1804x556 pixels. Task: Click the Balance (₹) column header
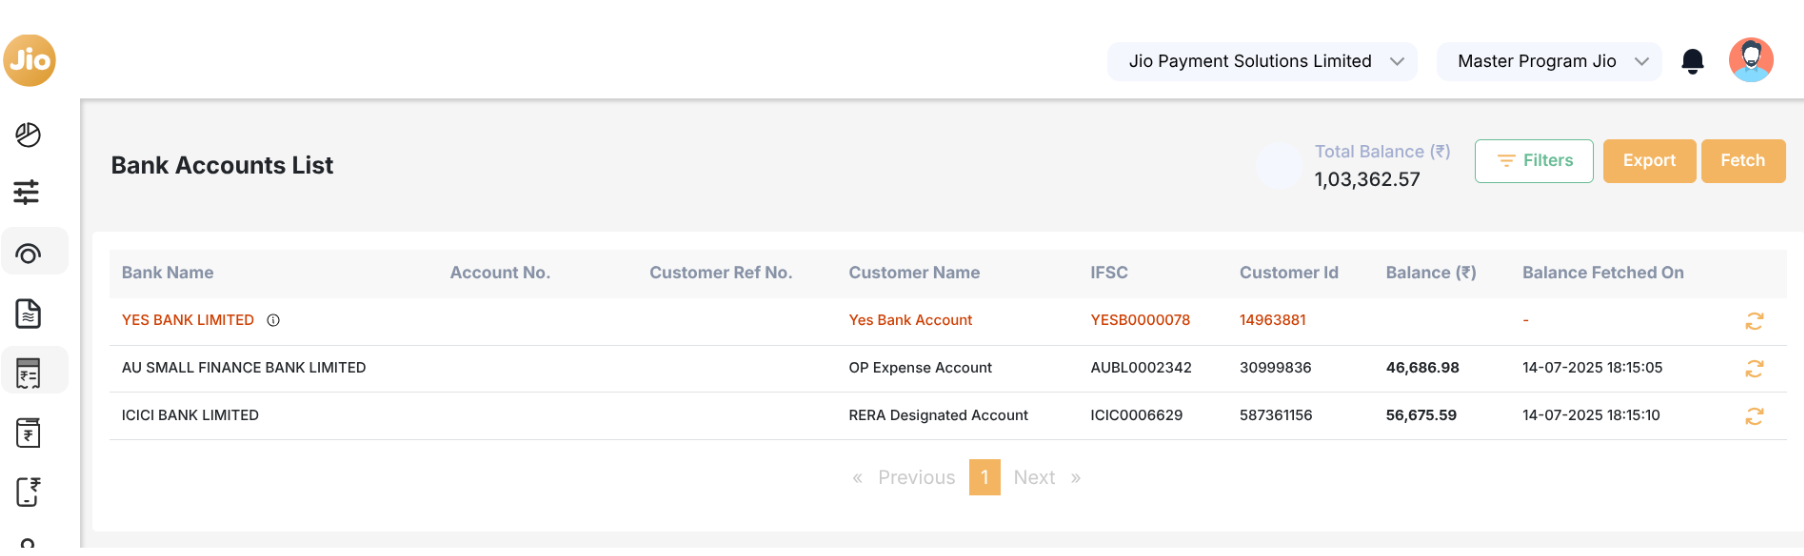coord(1431,273)
